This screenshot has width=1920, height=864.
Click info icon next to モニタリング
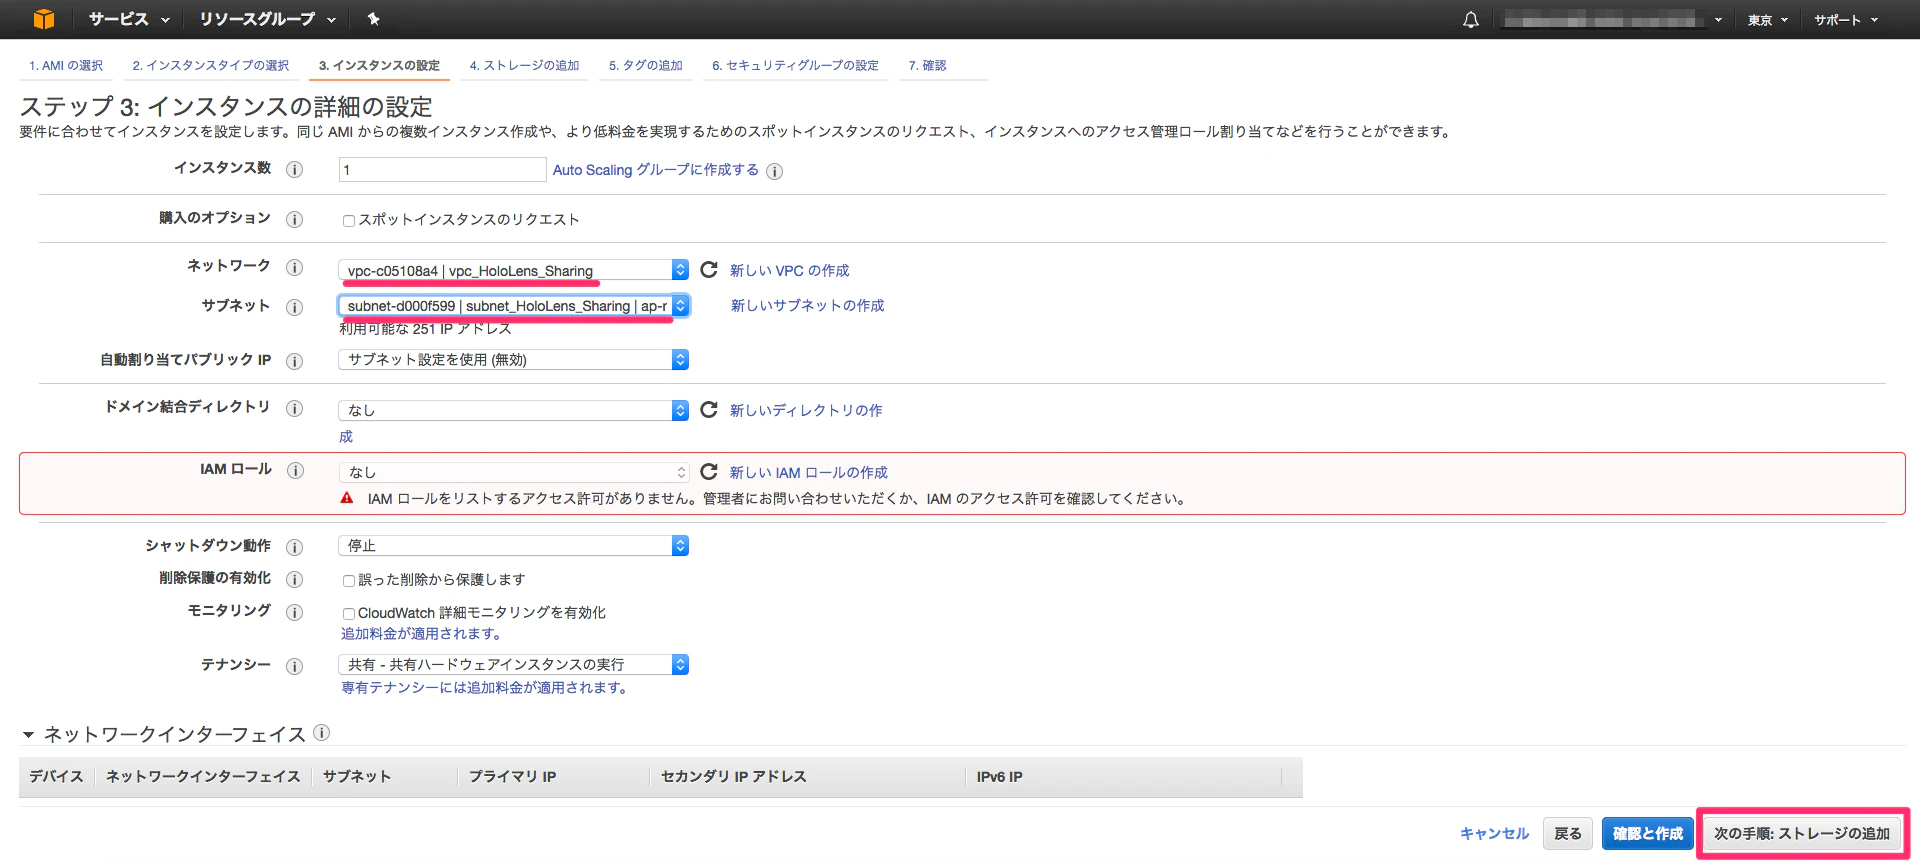click(294, 612)
